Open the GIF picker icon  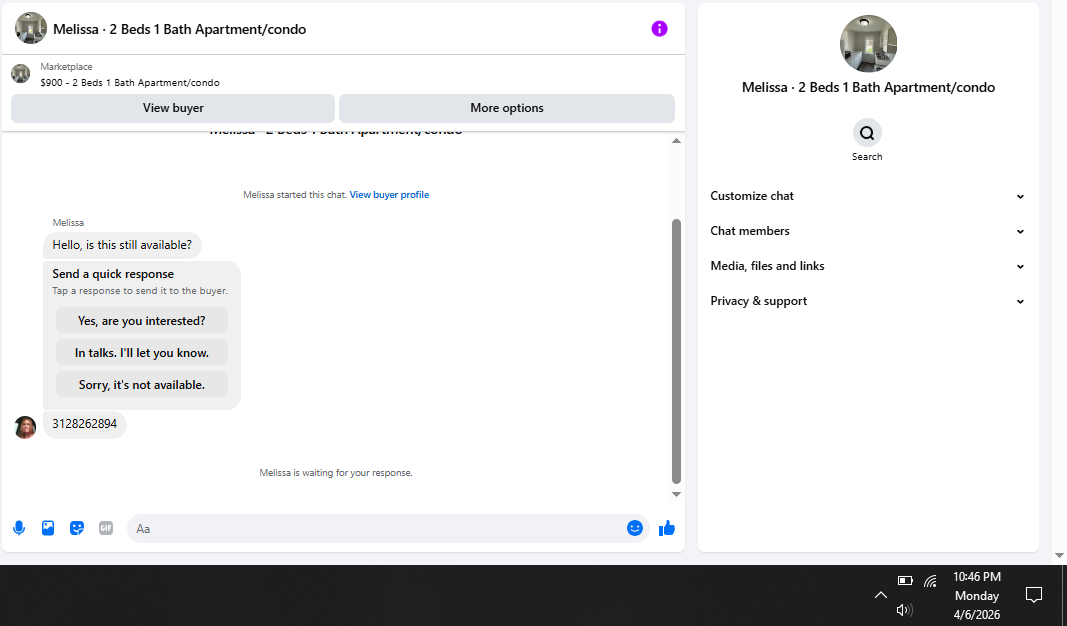[105, 528]
